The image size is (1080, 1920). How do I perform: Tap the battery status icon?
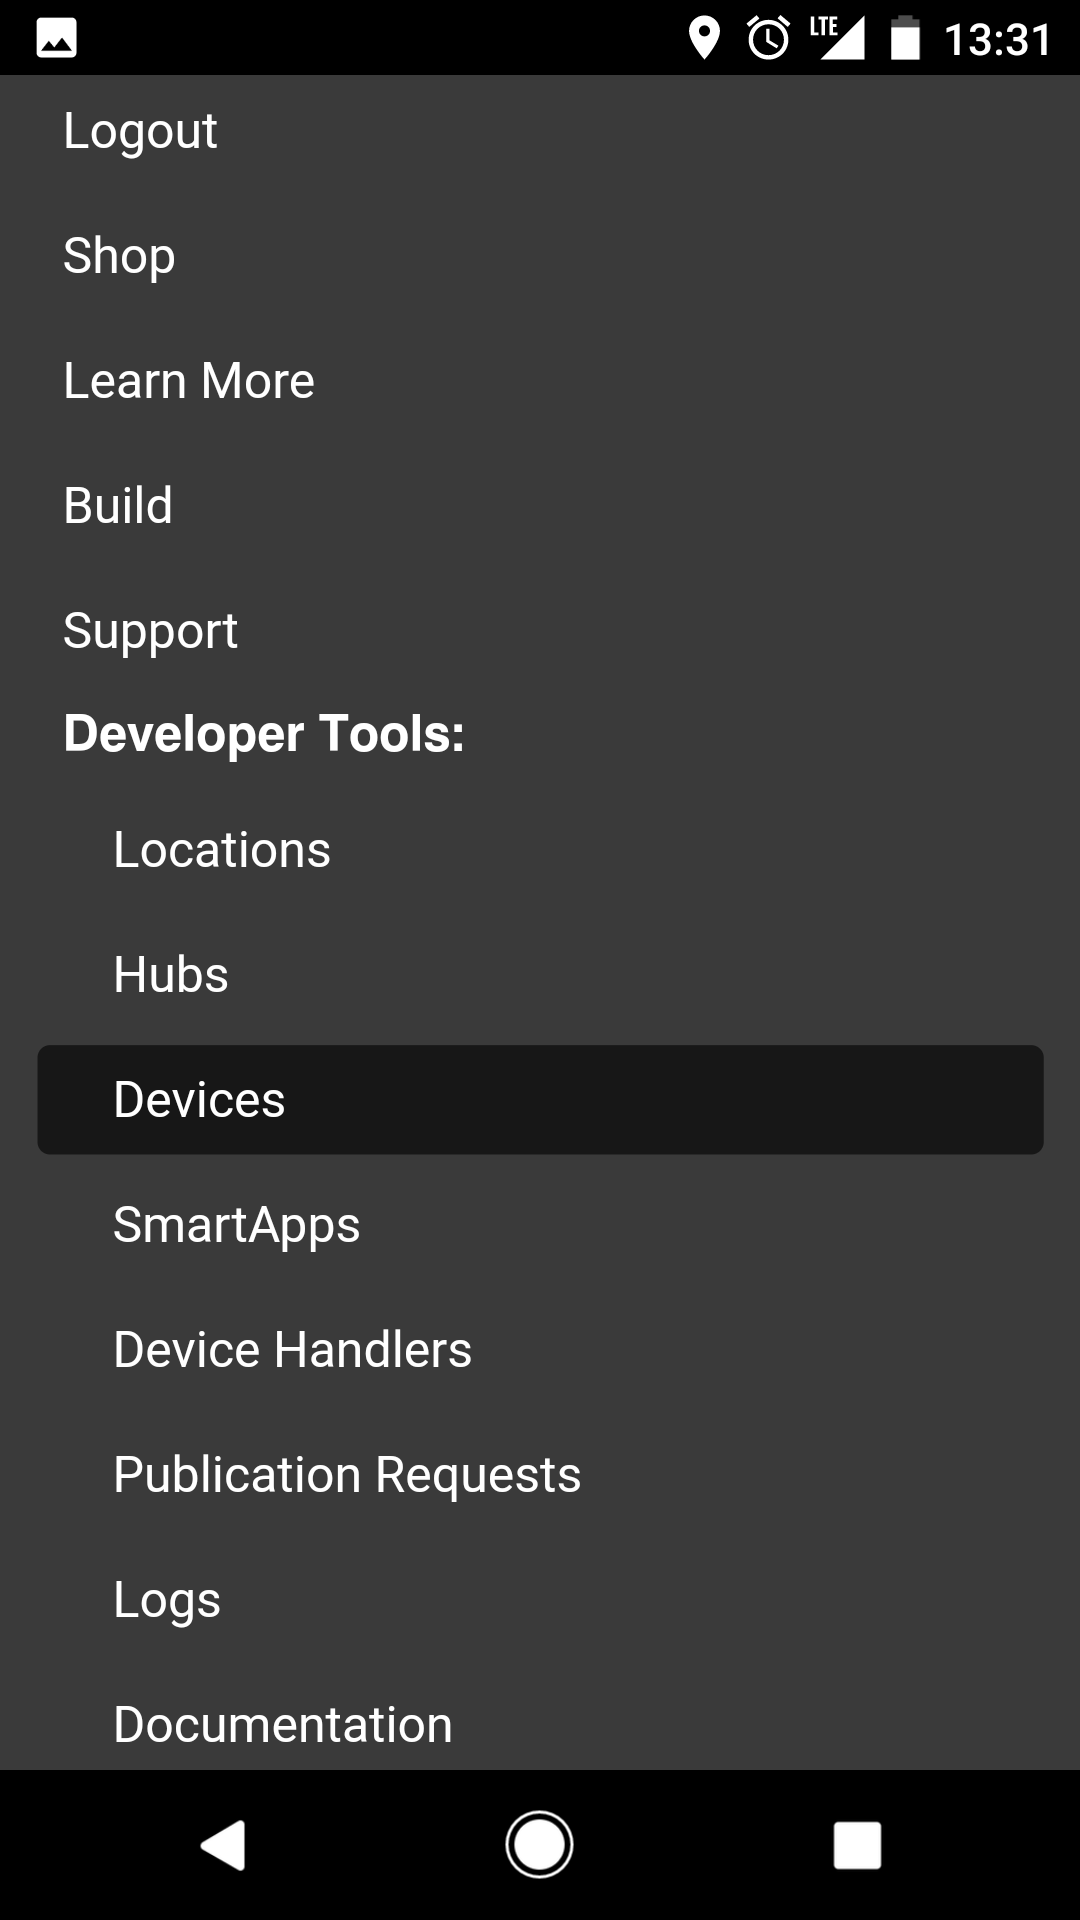coord(905,39)
